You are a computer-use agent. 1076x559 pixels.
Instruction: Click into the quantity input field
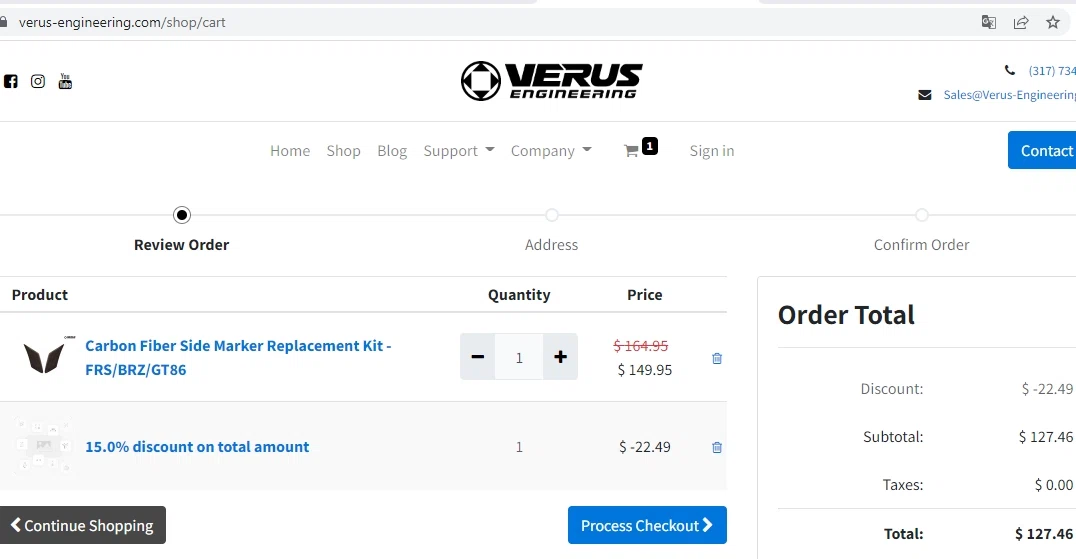click(x=519, y=357)
